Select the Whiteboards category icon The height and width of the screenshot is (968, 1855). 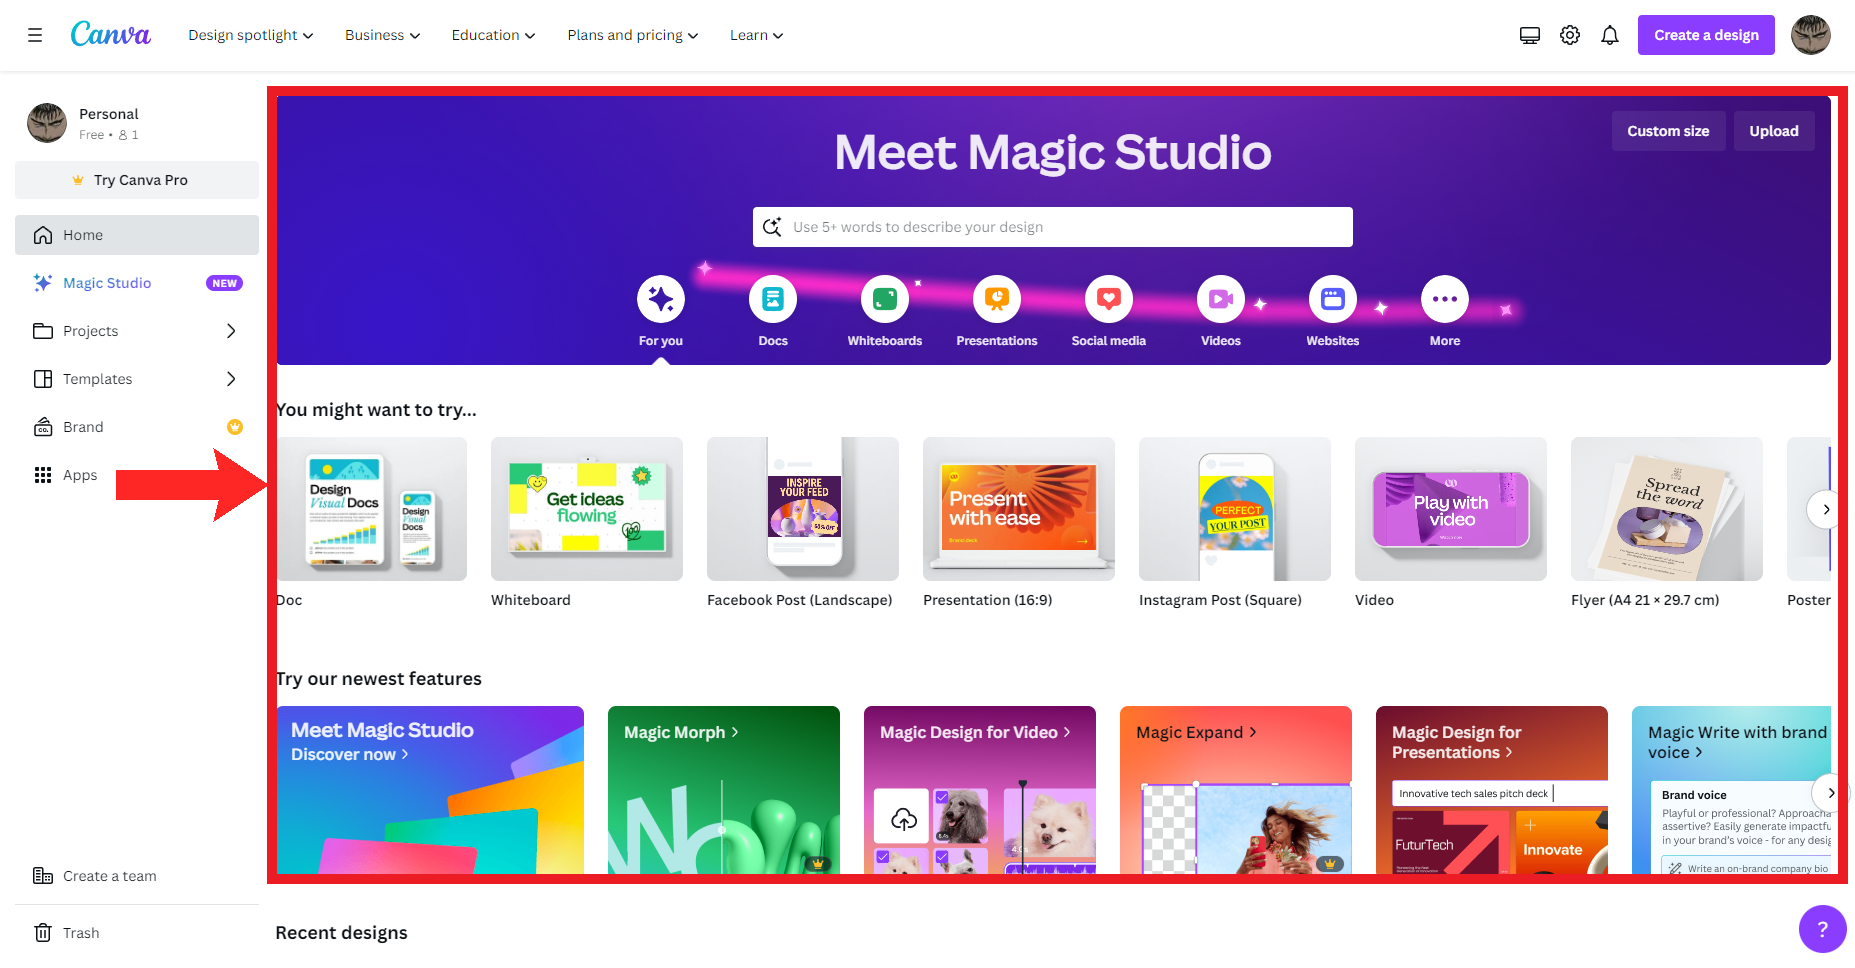click(x=885, y=298)
